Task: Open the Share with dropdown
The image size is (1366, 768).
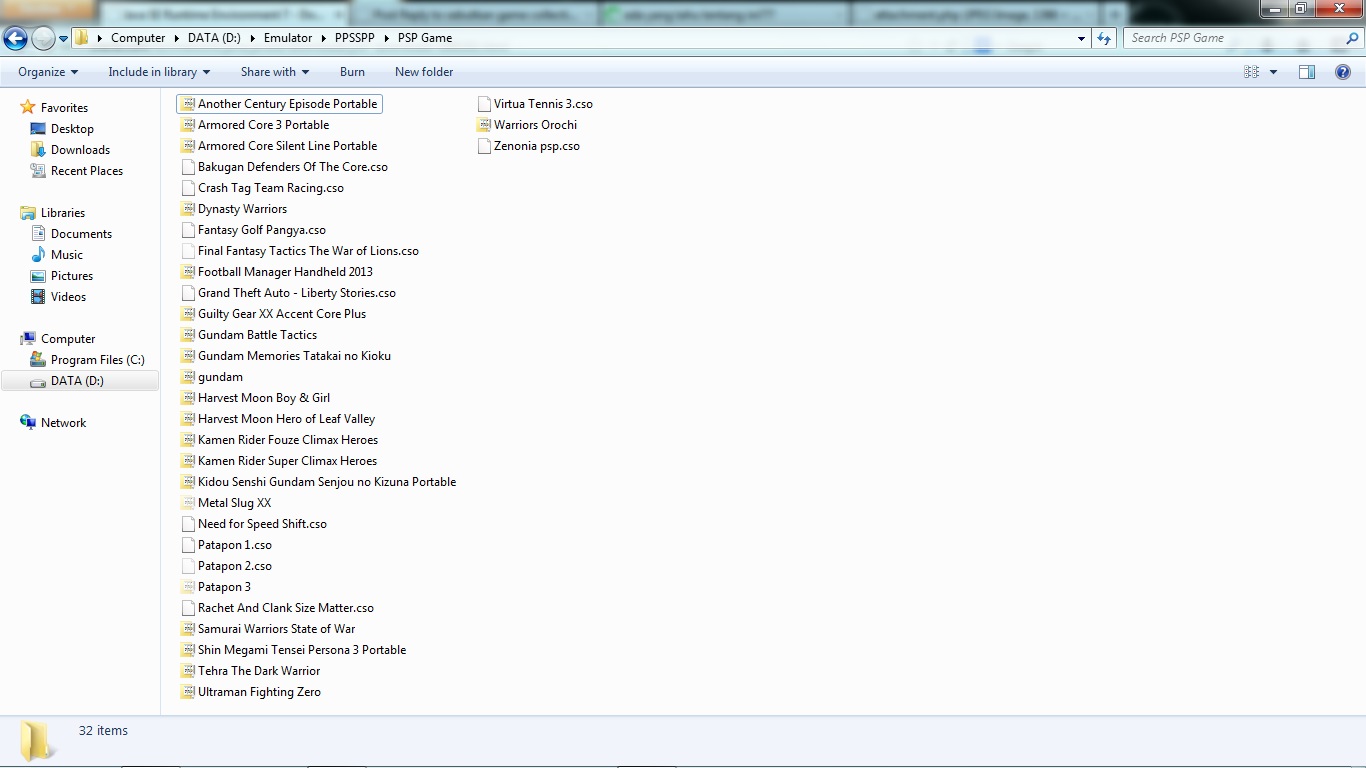Action: click(x=275, y=72)
